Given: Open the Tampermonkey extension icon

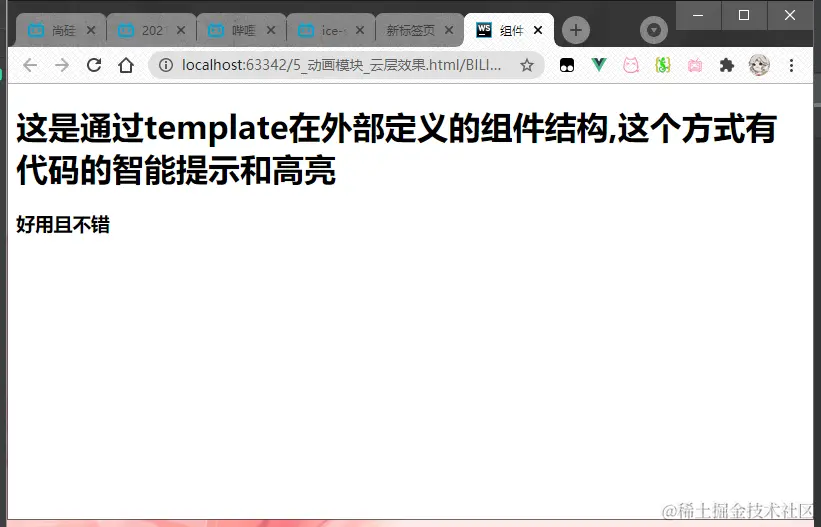Looking at the screenshot, I should coord(567,65).
